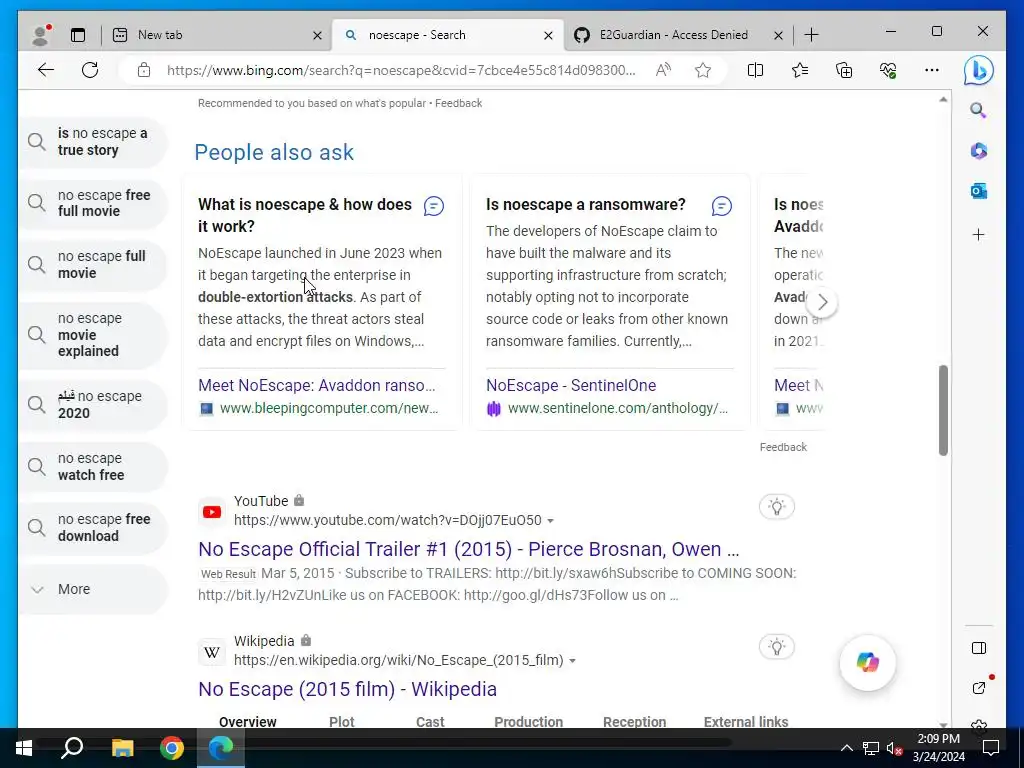The image size is (1024, 768).
Task: Activate the Read aloud icon
Action: click(x=663, y=70)
